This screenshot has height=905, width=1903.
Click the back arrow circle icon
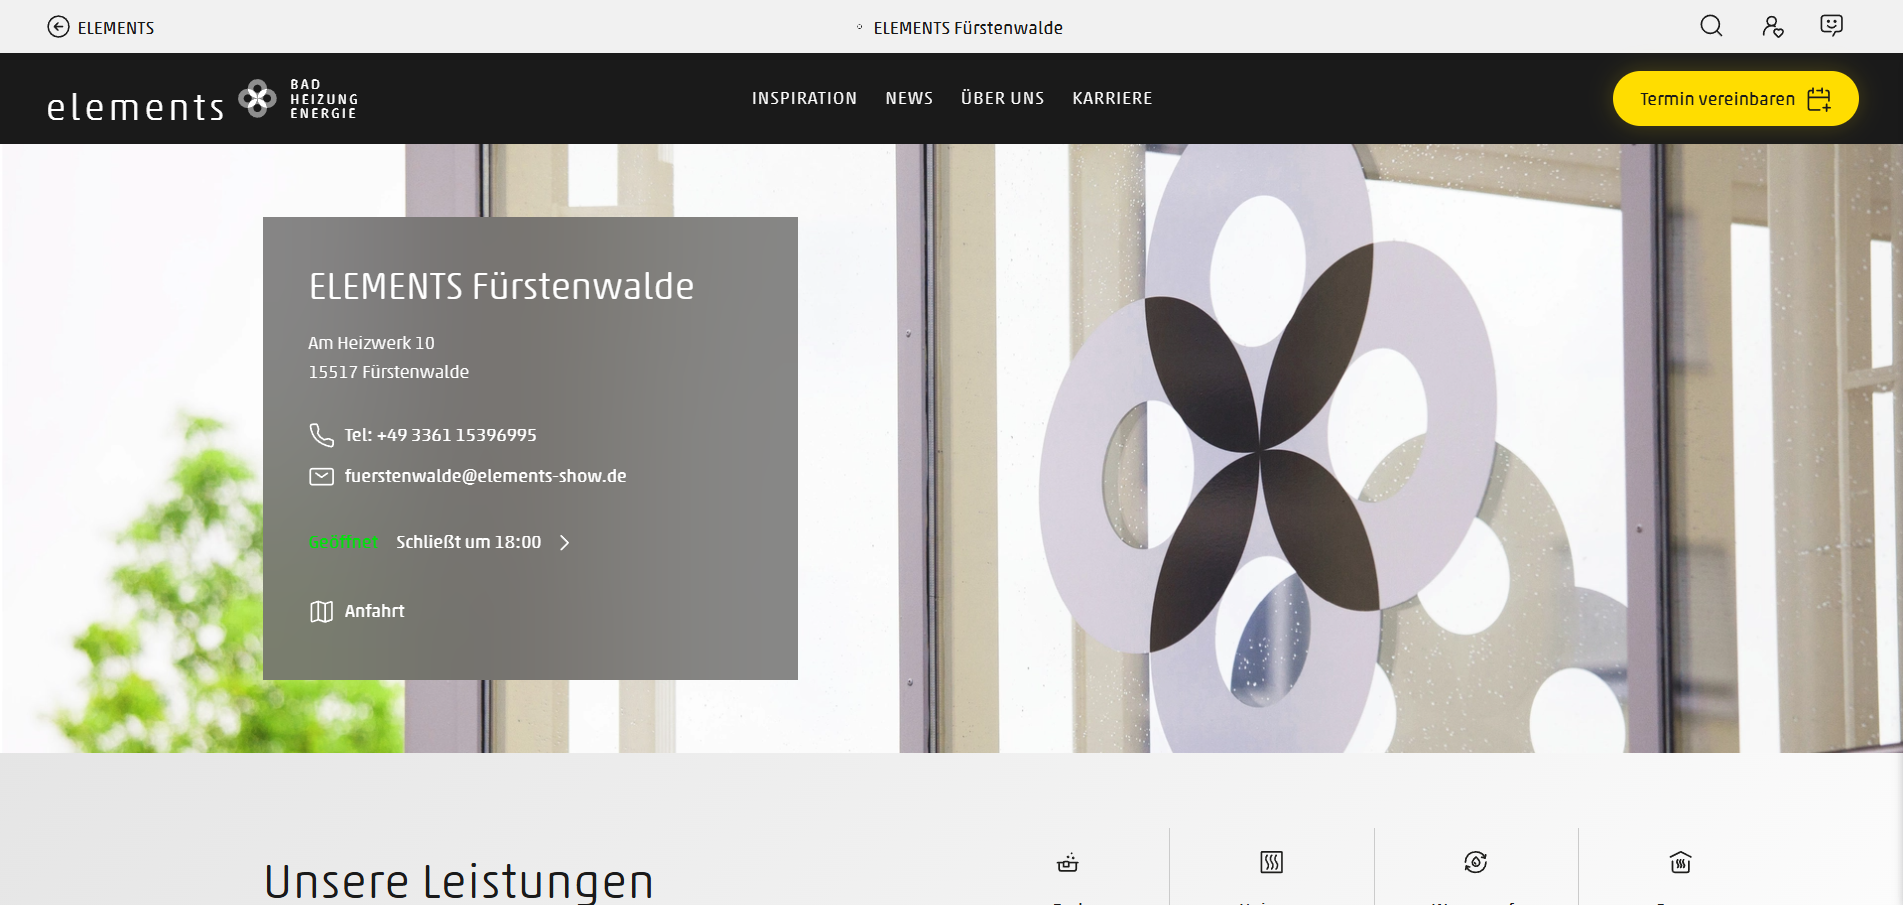coord(59,27)
